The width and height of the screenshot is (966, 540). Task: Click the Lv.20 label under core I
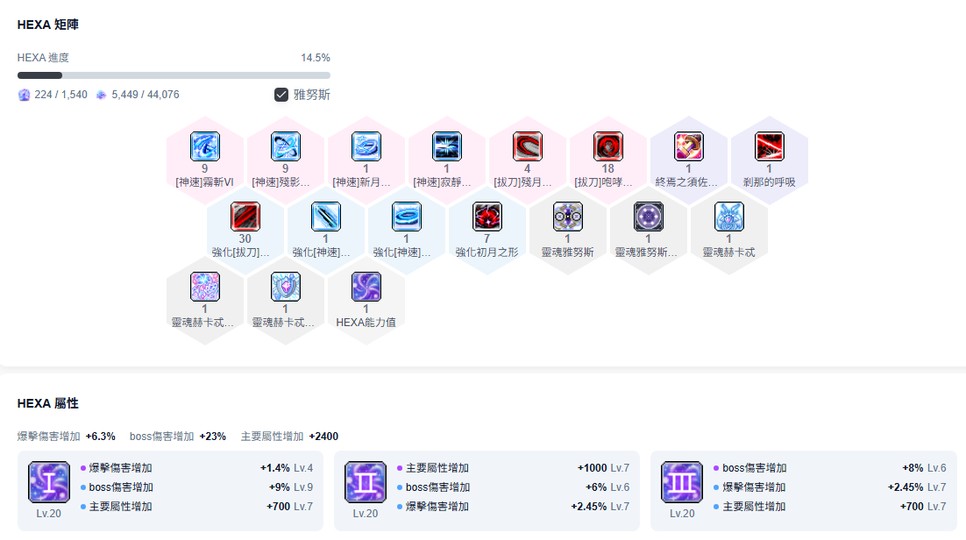point(49,514)
